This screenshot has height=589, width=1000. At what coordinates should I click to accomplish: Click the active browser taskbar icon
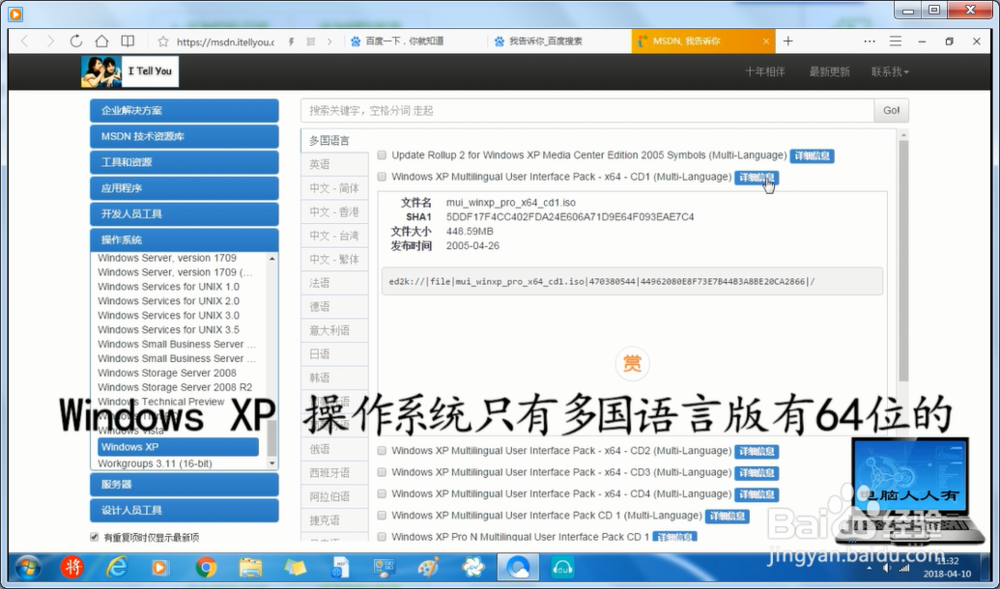click(x=518, y=567)
